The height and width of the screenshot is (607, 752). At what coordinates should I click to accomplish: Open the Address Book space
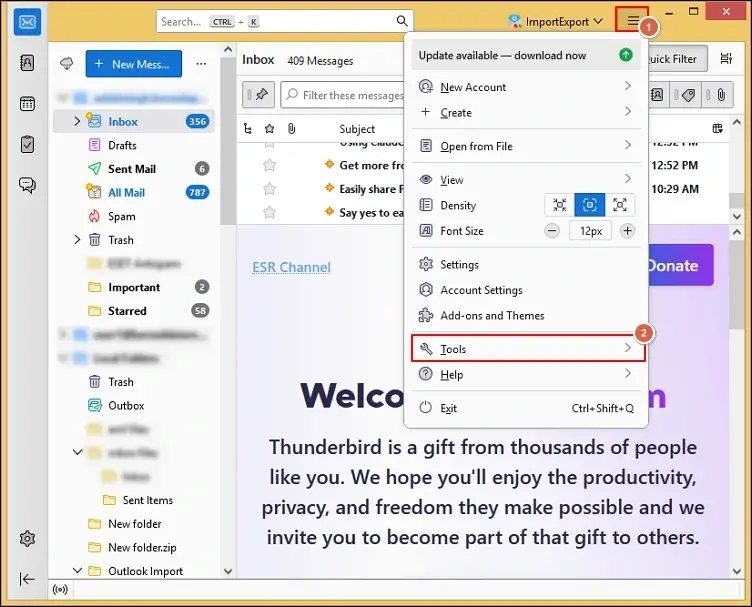(27, 63)
